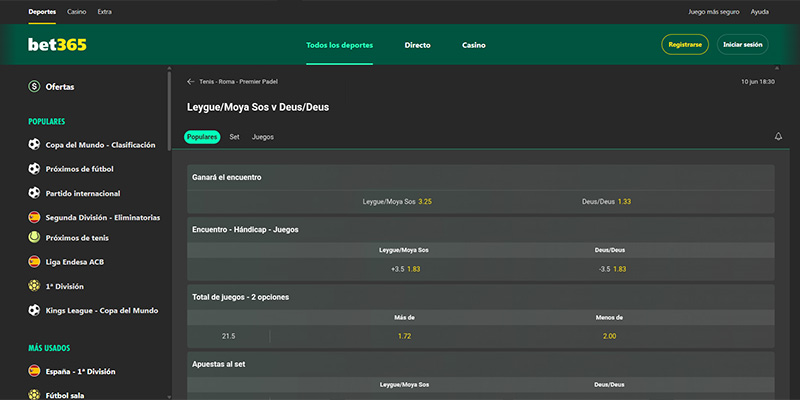
Task: Go back using the left arrow icon
Action: [191, 82]
